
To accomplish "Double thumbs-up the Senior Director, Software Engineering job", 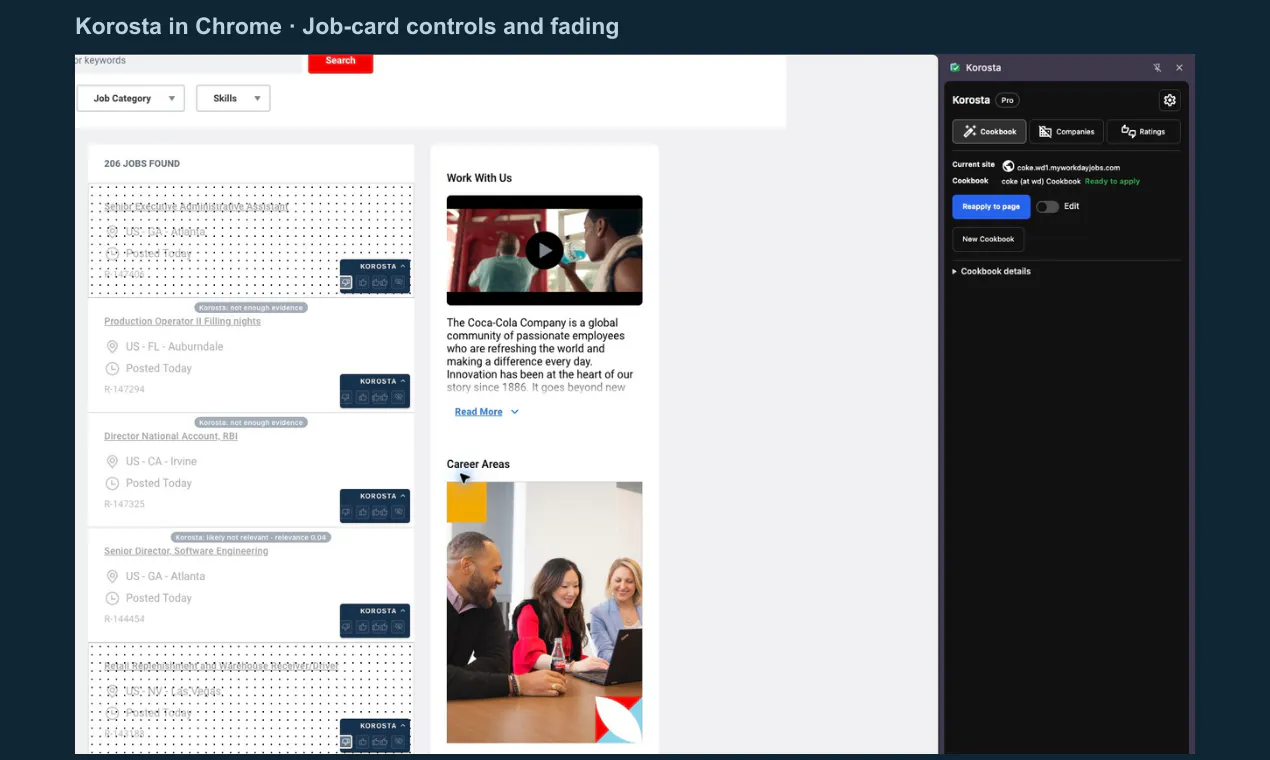I will [380, 627].
